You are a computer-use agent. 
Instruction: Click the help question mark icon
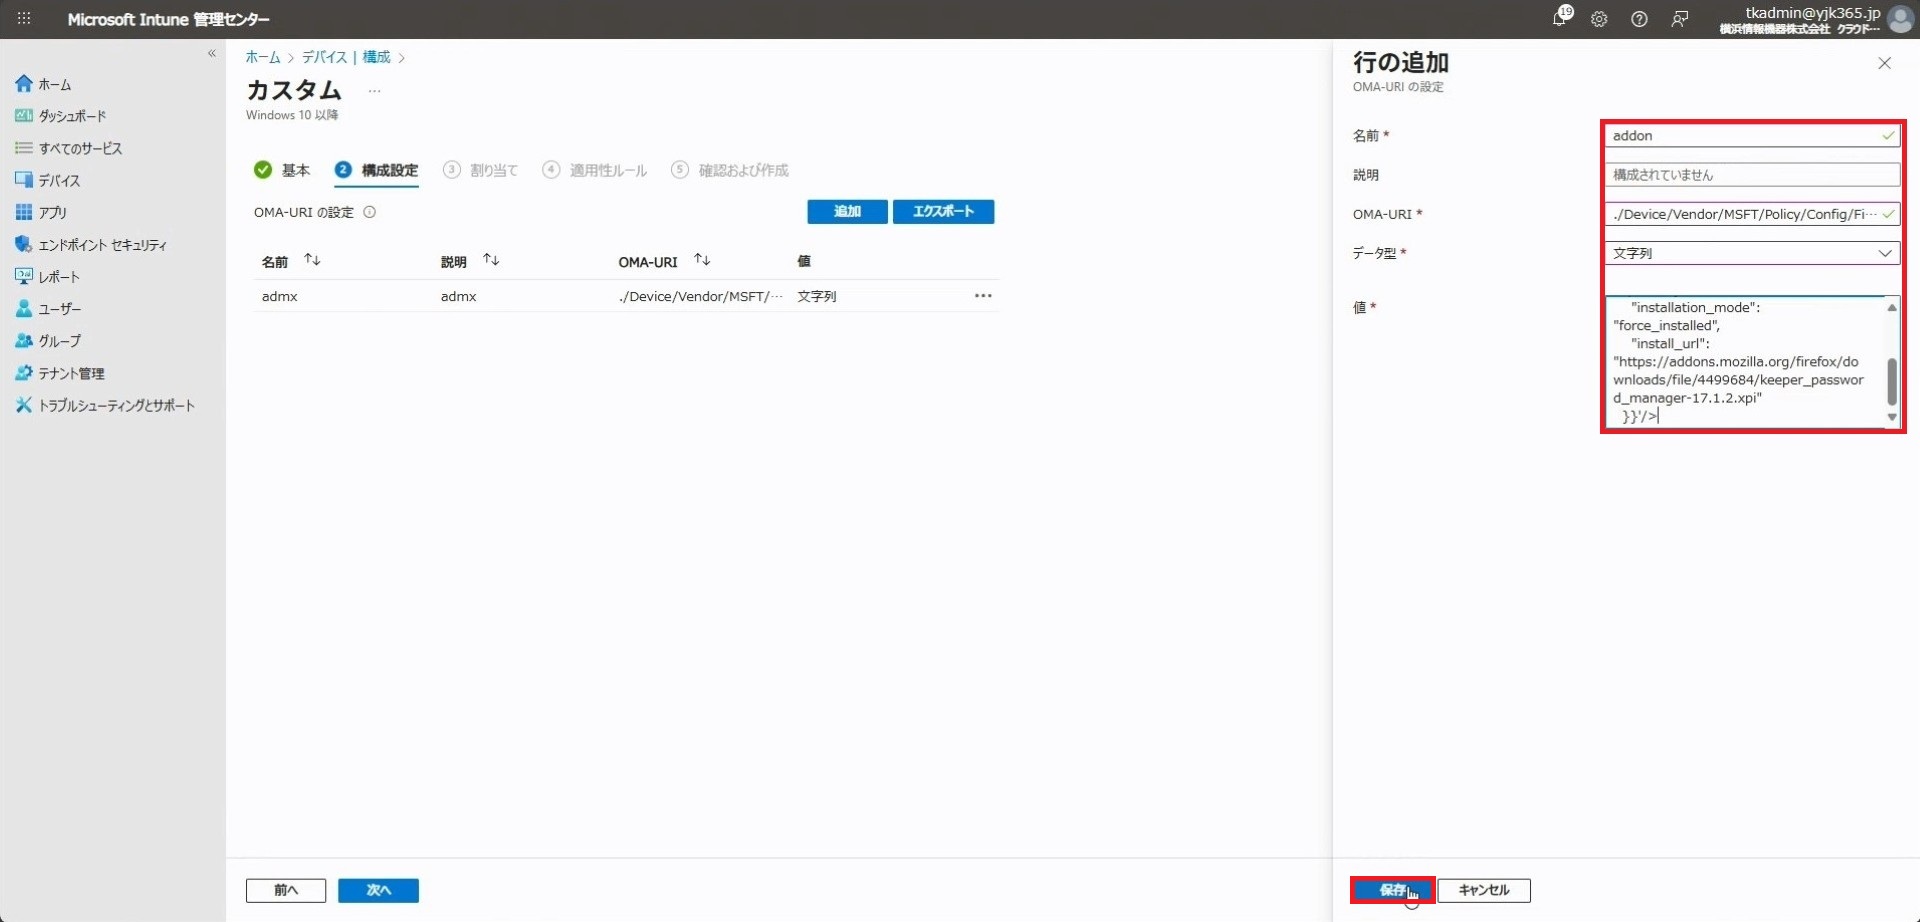(1639, 19)
